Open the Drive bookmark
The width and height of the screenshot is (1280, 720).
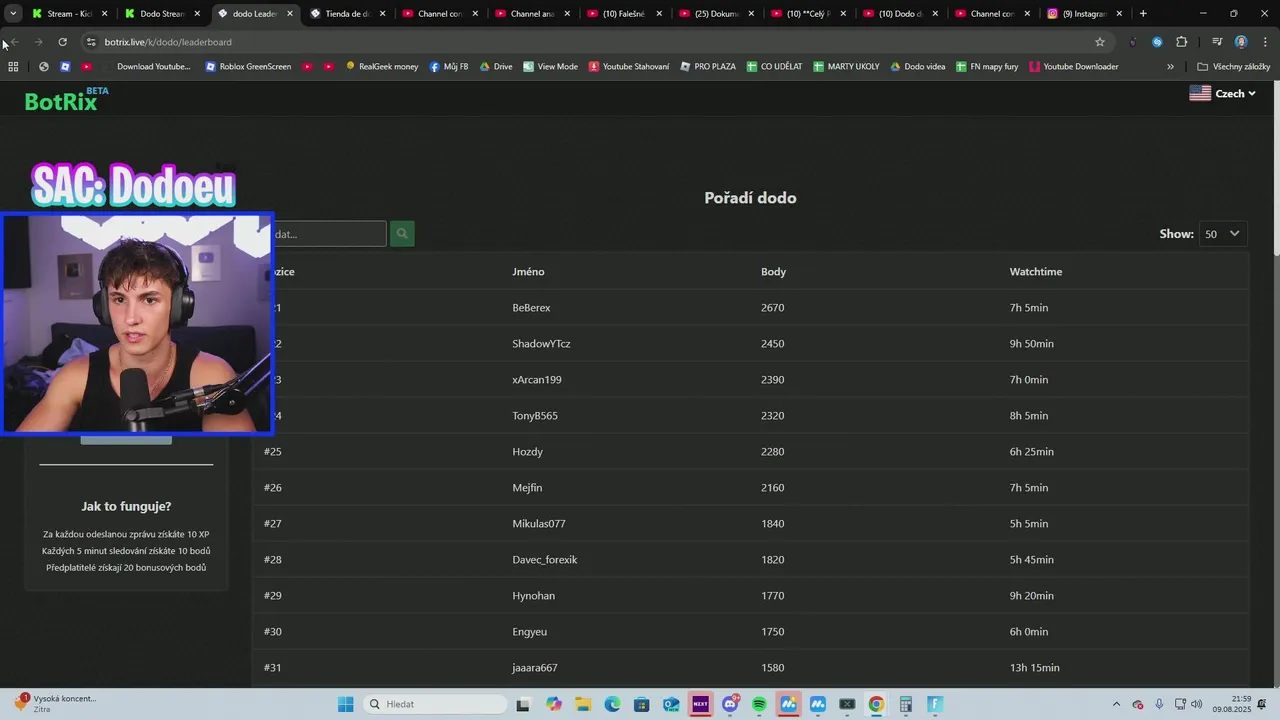[496, 67]
